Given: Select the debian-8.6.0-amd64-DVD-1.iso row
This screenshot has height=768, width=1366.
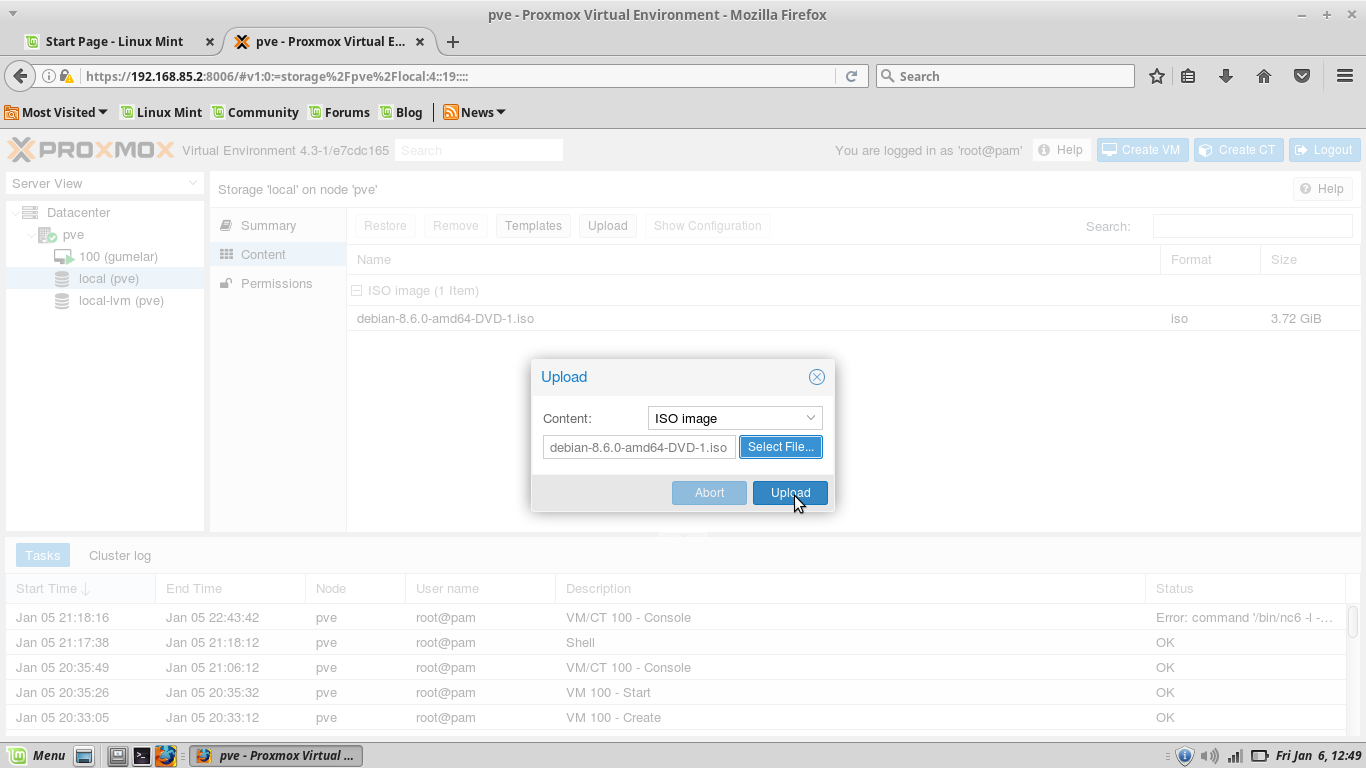Looking at the screenshot, I should click(853, 319).
